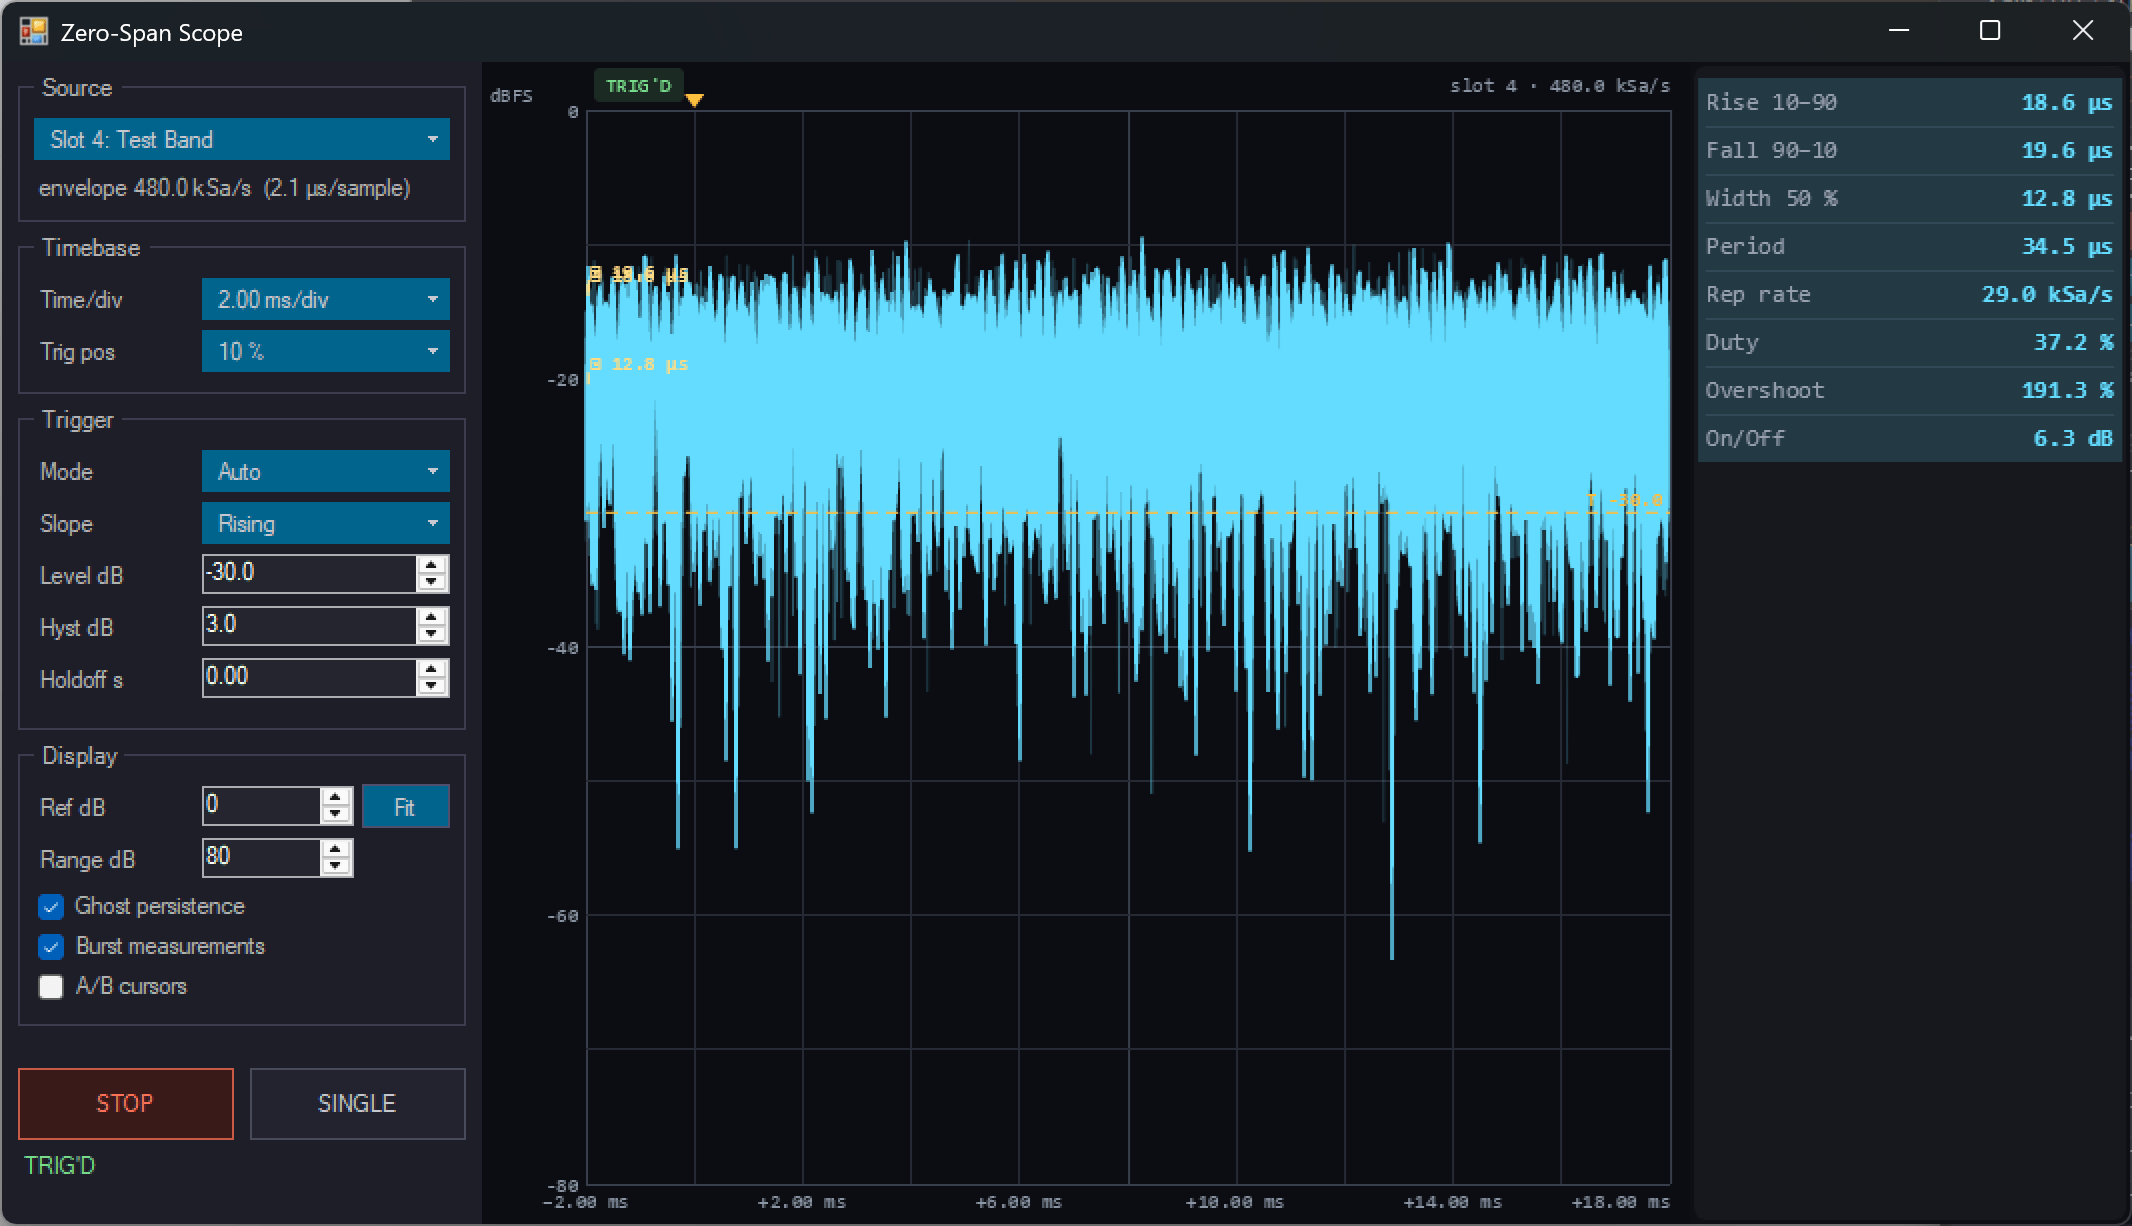2132x1226 pixels.
Task: Click the +6.00 ms time axis label
Action: click(x=1018, y=1202)
